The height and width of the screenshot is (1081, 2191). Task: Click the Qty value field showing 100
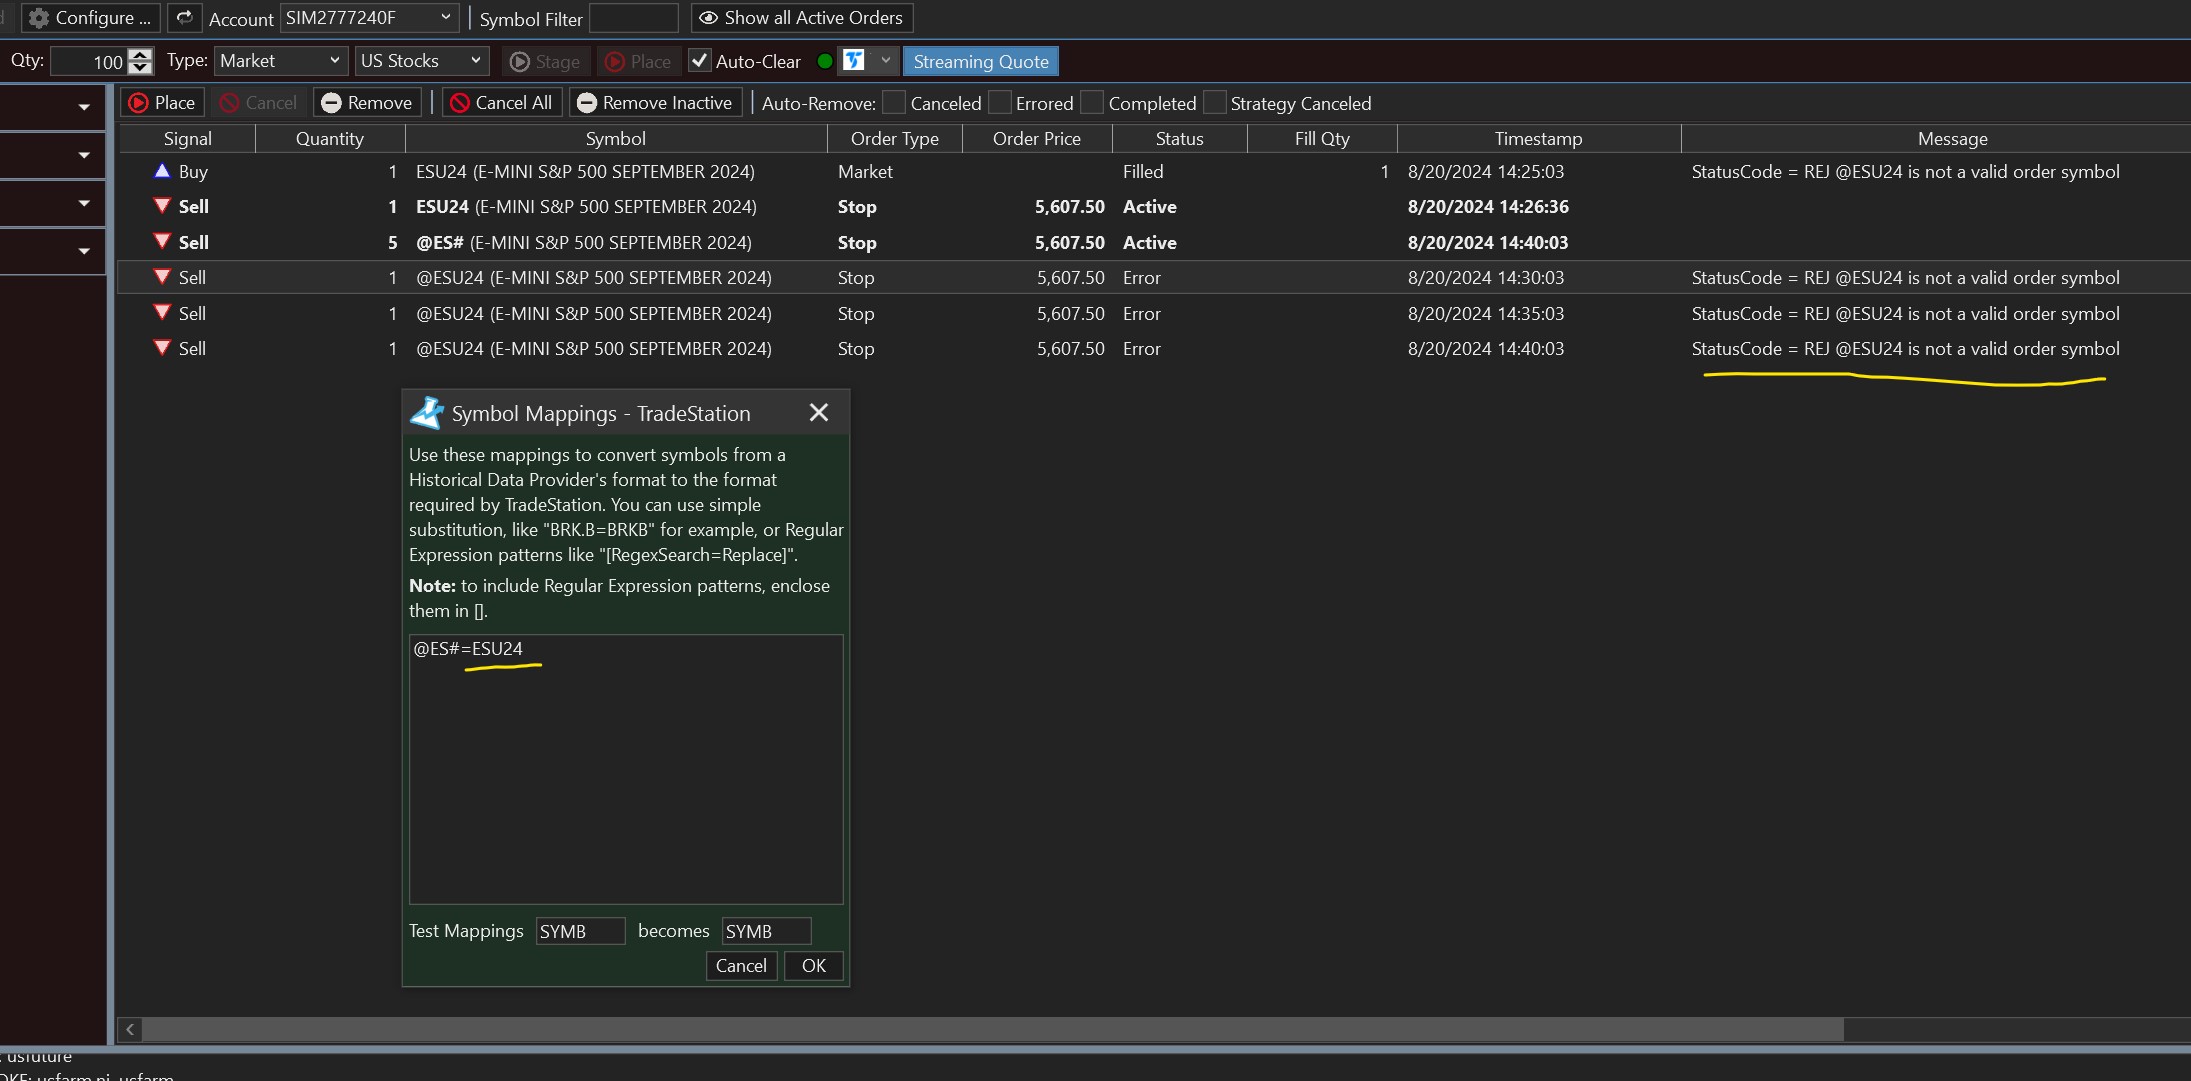[x=89, y=62]
